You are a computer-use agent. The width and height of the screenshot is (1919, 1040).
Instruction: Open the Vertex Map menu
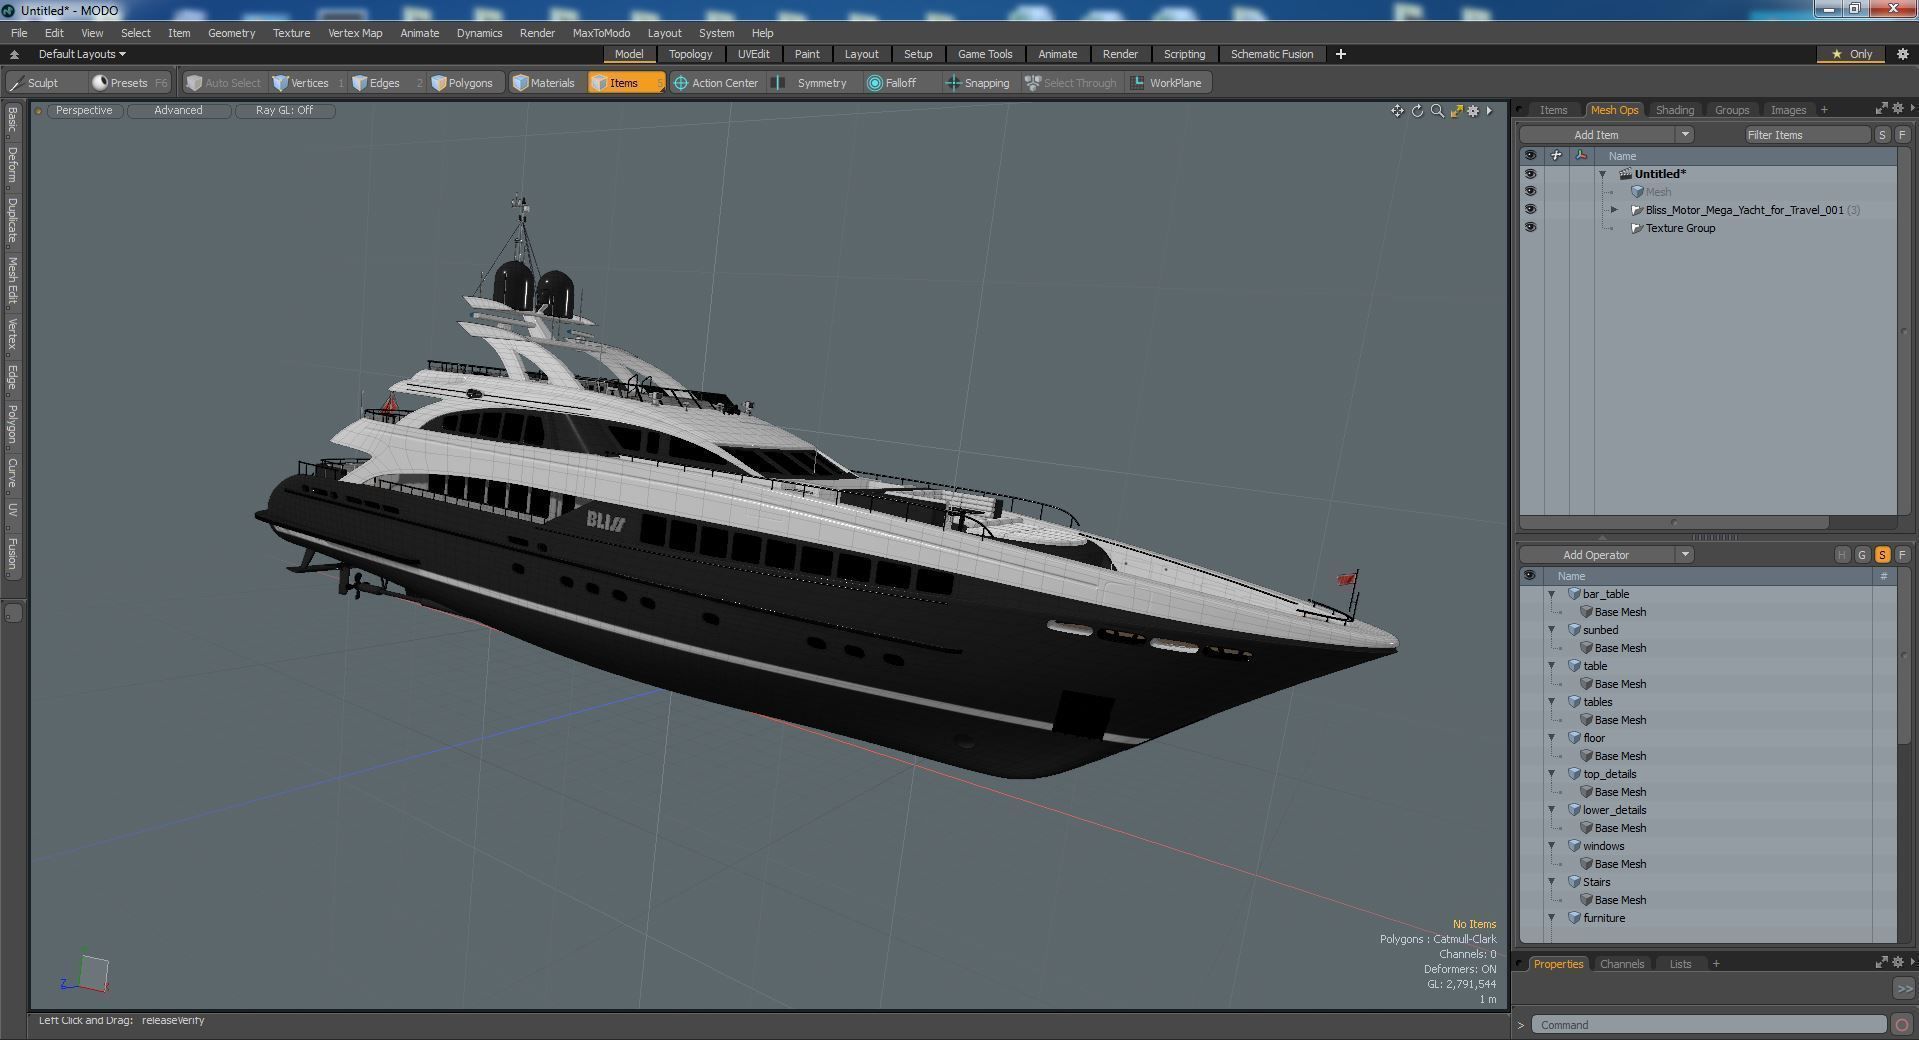tap(355, 33)
